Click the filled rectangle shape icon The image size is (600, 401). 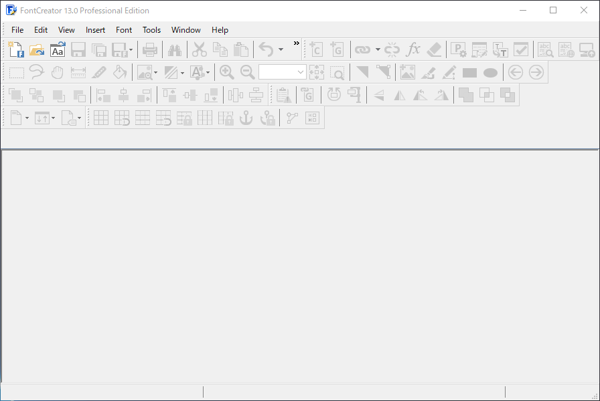(x=470, y=73)
